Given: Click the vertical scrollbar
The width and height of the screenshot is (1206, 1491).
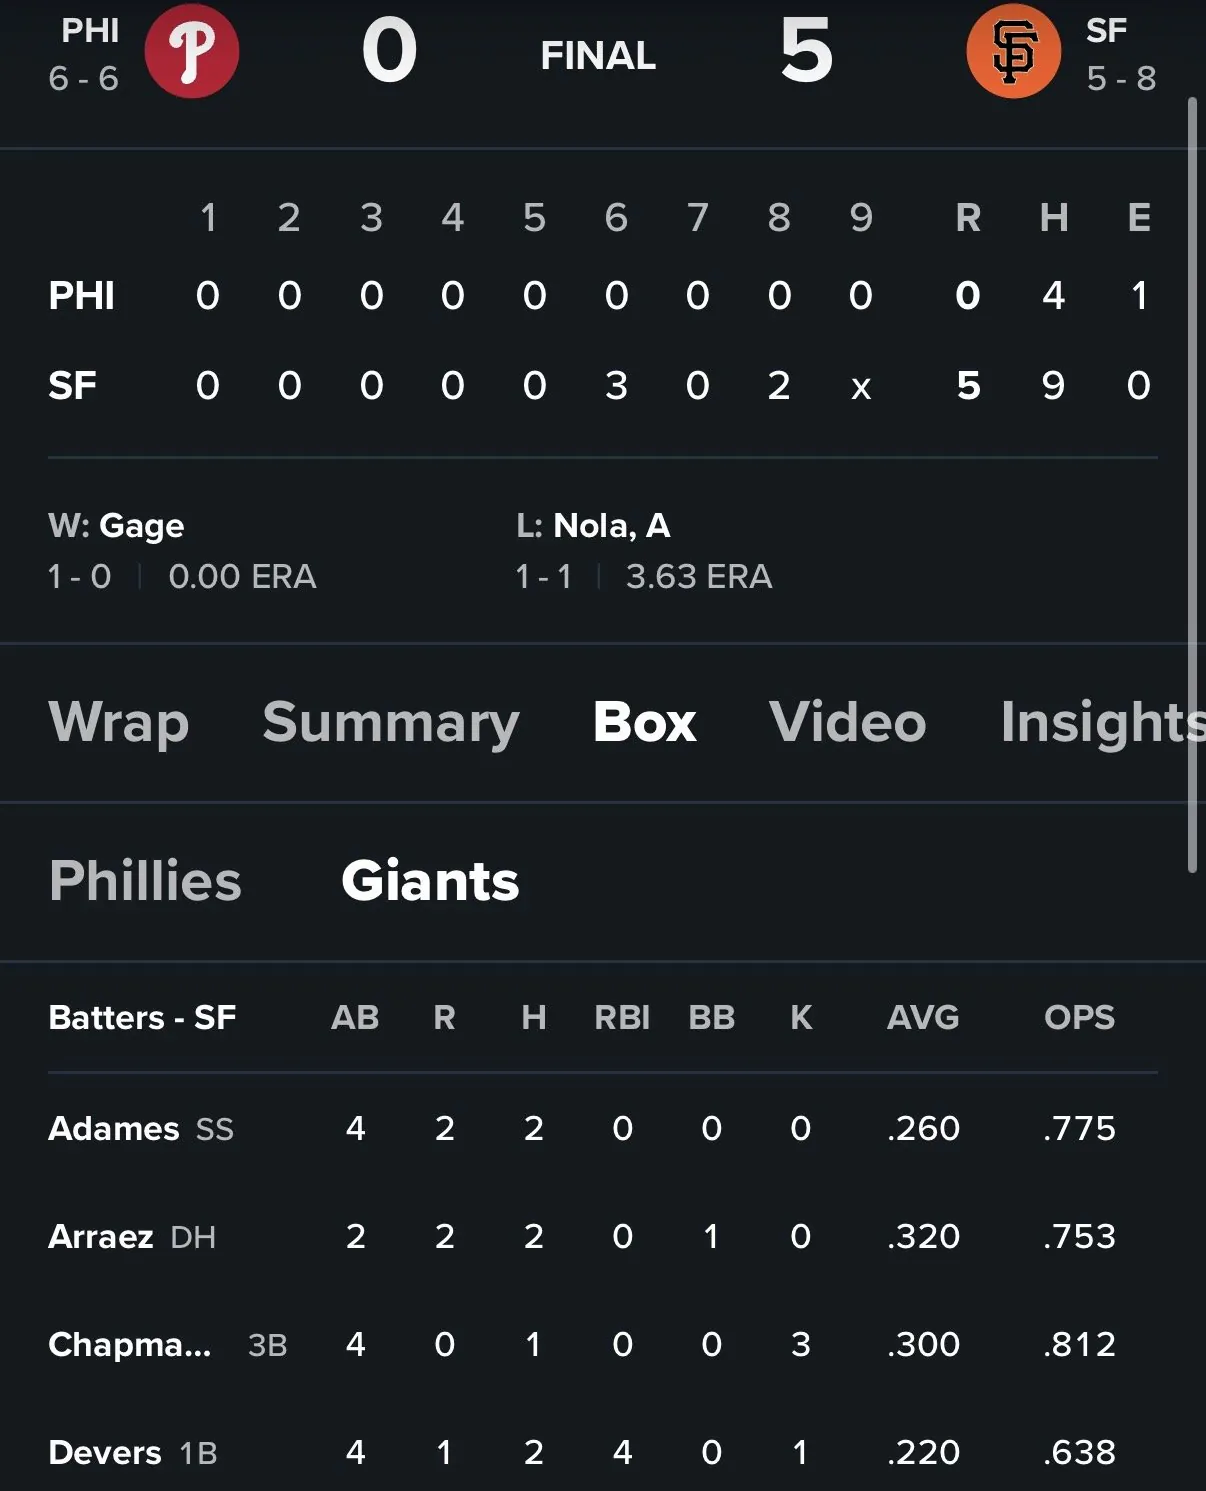Looking at the screenshot, I should [x=1192, y=485].
